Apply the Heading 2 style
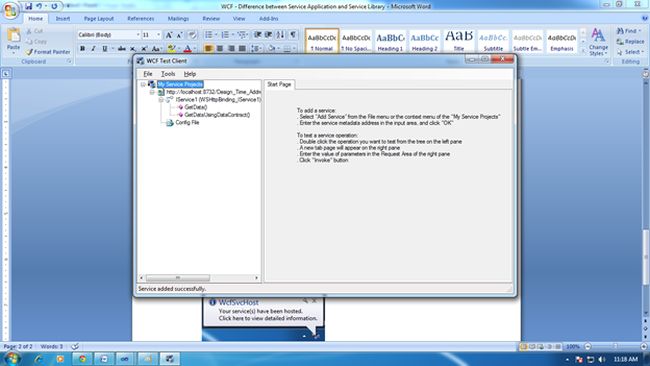The height and width of the screenshot is (366, 650). tap(424, 41)
